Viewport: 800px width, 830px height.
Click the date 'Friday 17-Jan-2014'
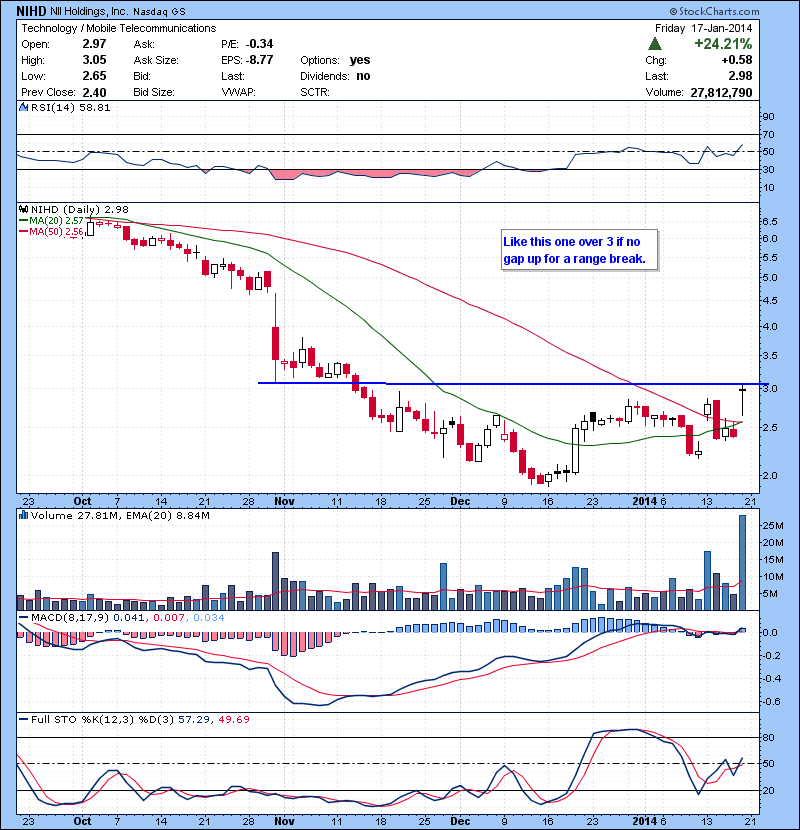(703, 28)
